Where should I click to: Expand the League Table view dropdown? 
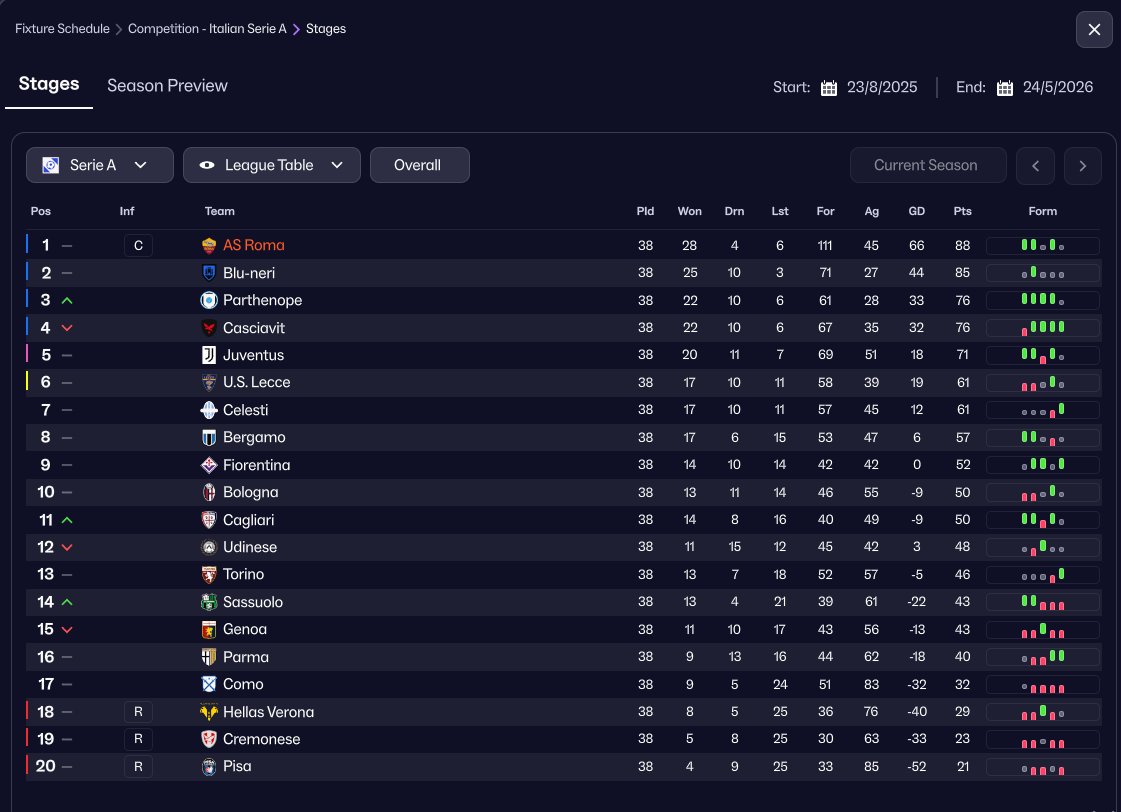click(272, 165)
